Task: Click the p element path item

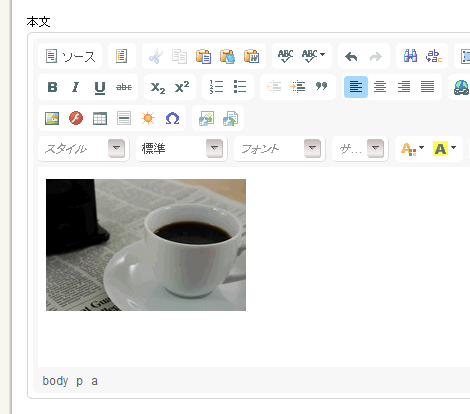Action: tap(79, 381)
